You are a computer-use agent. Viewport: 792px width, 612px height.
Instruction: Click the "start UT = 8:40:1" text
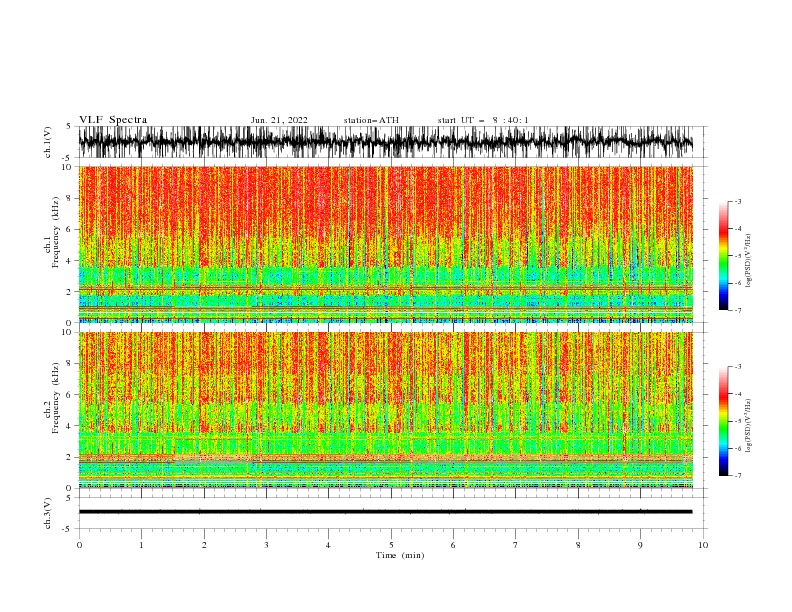[x=483, y=120]
